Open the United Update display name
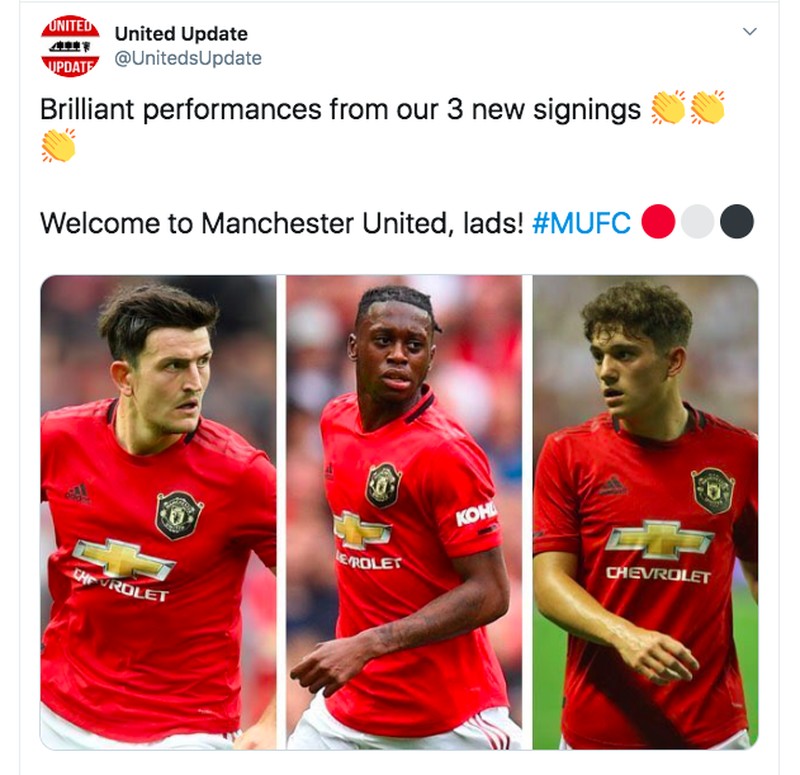Image resolution: width=800 pixels, height=775 pixels. point(181,34)
